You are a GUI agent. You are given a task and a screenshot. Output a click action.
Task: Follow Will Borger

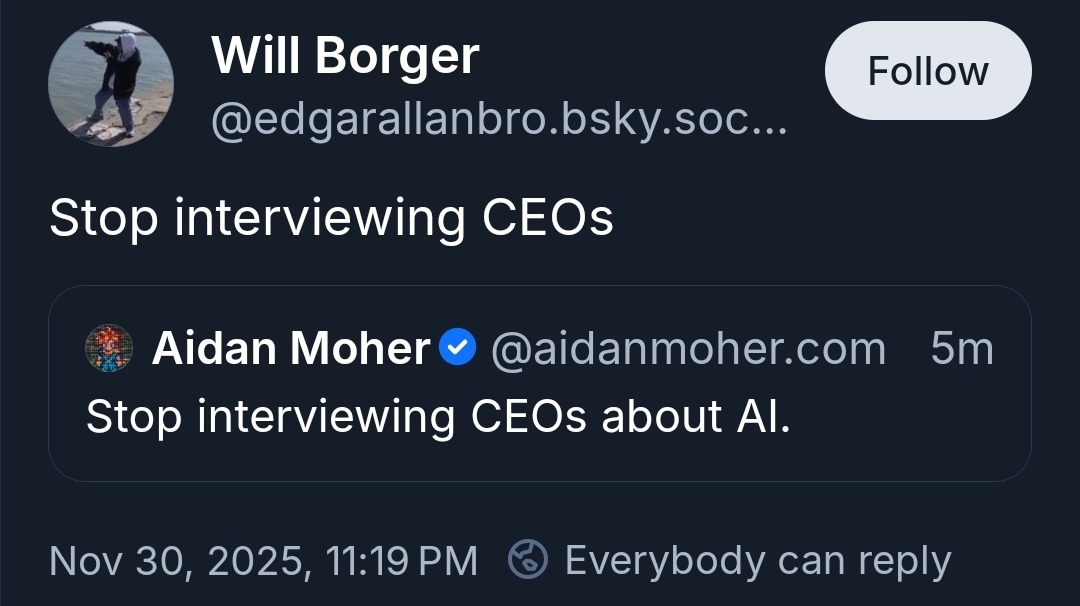[x=927, y=71]
